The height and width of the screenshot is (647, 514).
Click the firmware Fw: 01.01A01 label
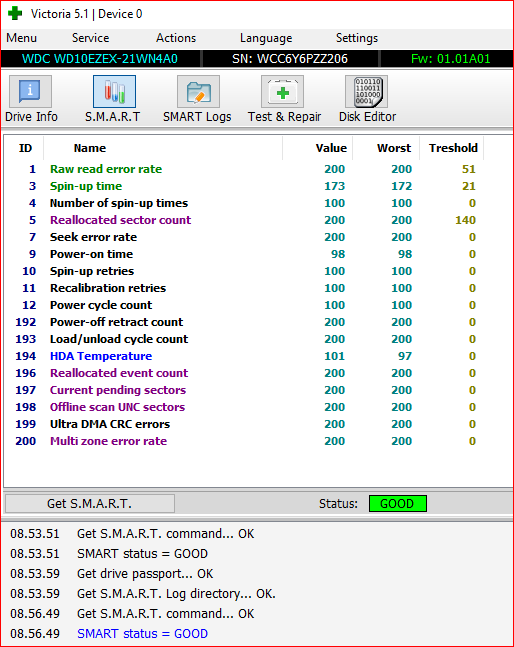point(450,59)
